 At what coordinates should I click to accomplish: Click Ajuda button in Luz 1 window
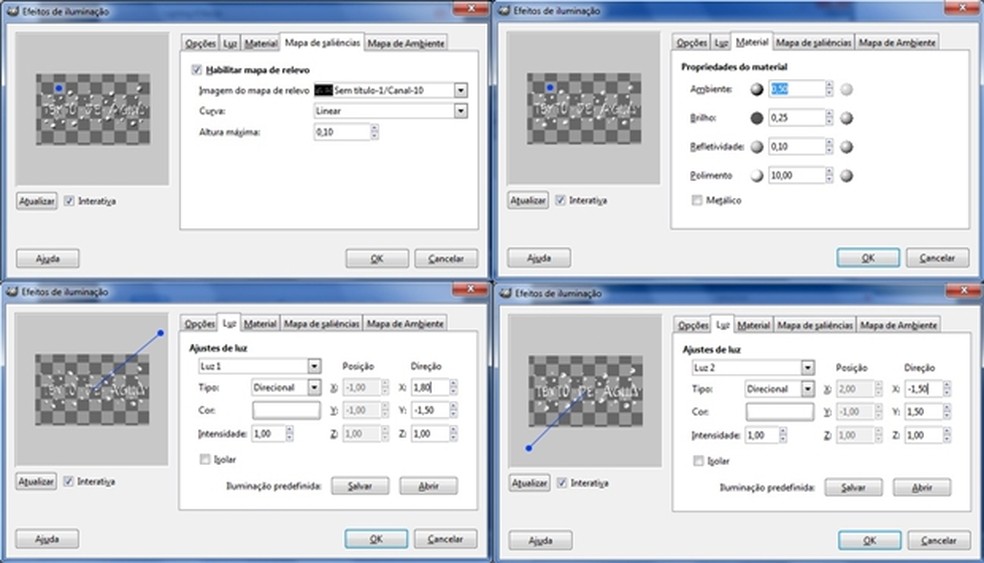click(47, 539)
